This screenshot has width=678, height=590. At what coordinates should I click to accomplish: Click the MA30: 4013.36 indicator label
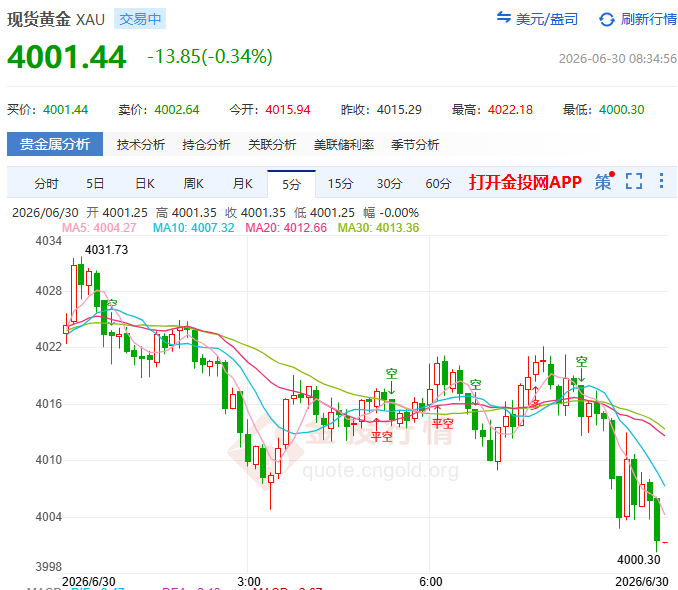click(378, 228)
